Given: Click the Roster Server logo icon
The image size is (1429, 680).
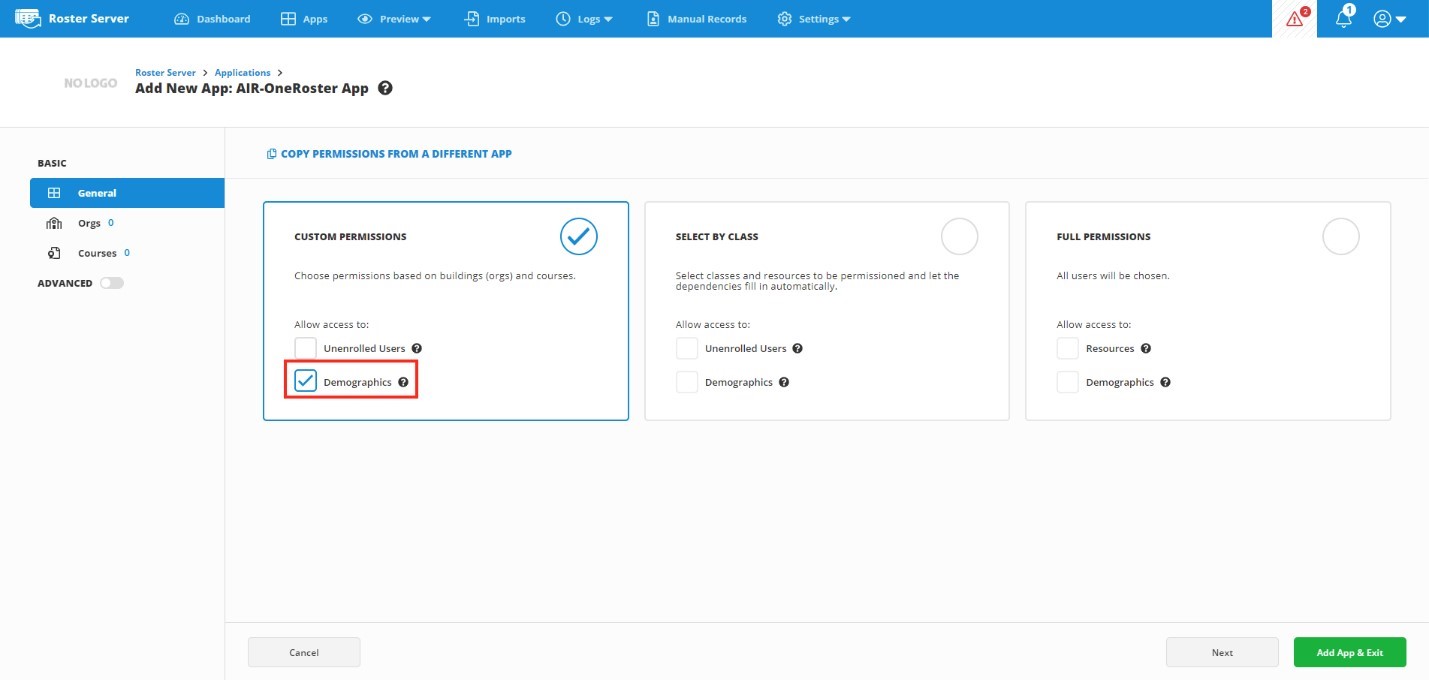Looking at the screenshot, I should pos(27,18).
